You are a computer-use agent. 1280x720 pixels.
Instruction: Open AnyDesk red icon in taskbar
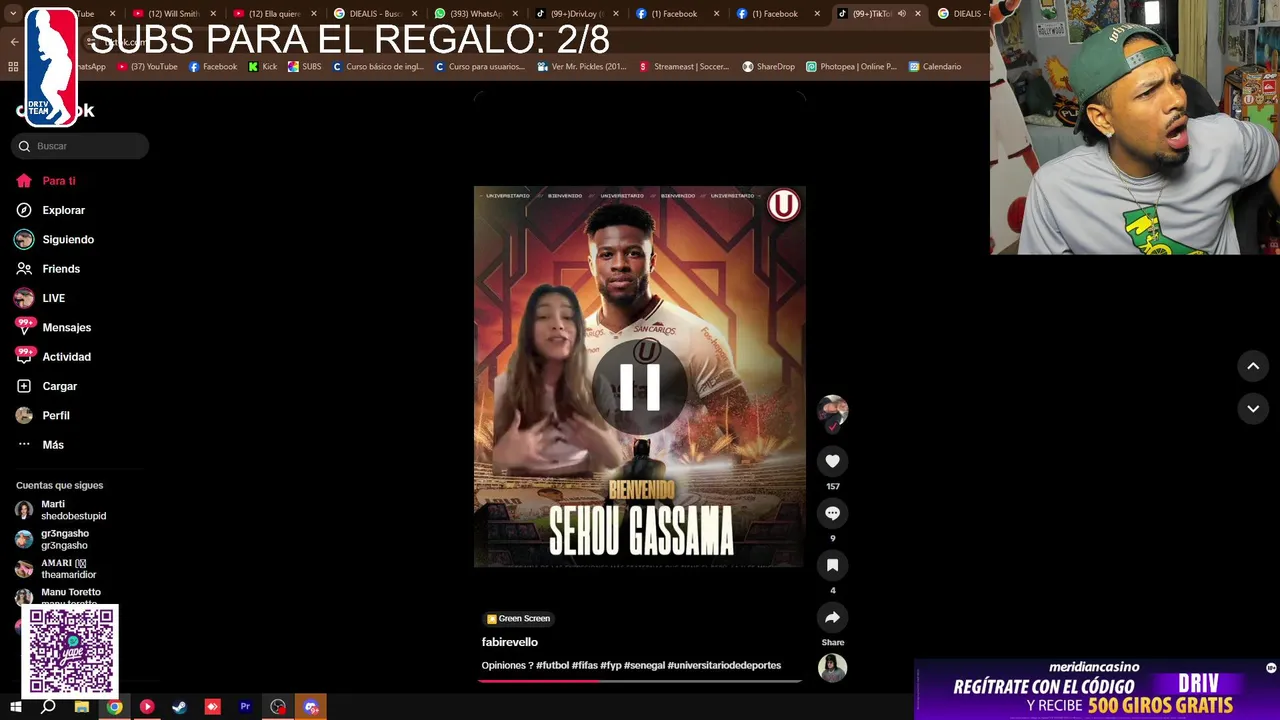(212, 707)
